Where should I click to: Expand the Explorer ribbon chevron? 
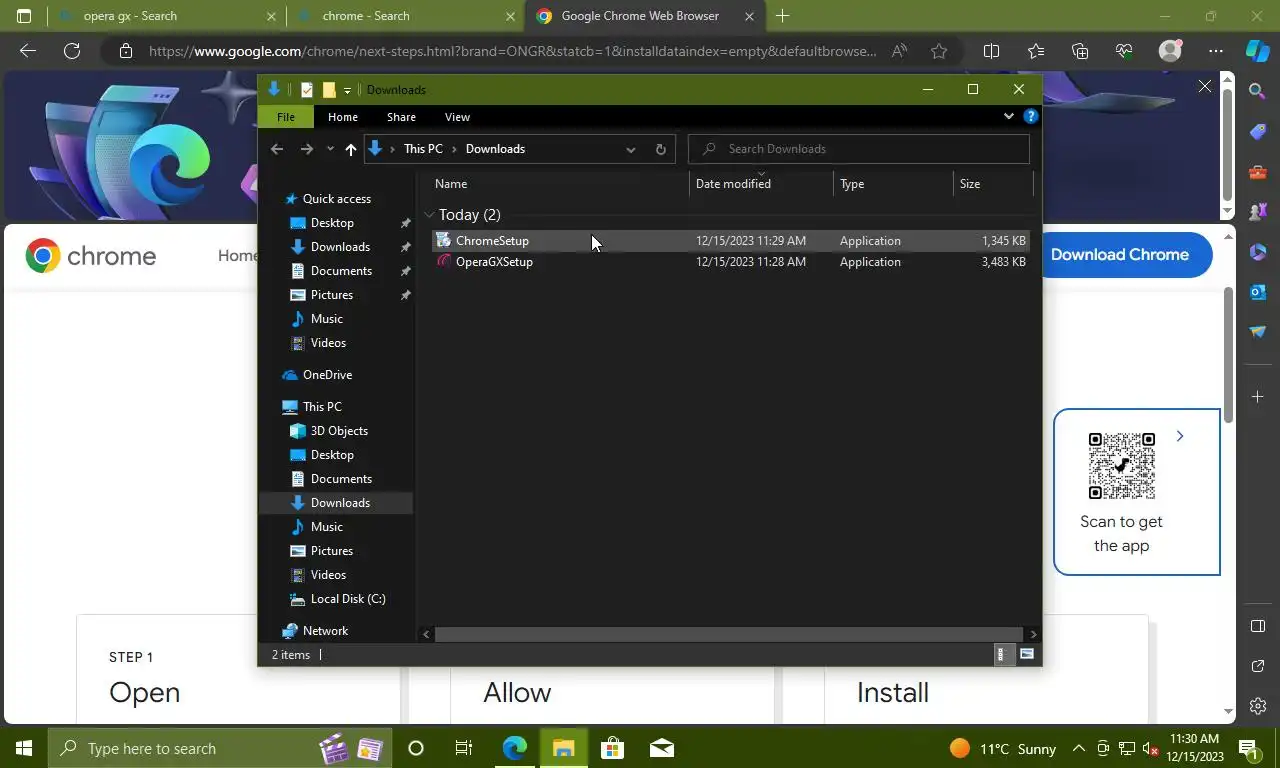tap(1008, 117)
